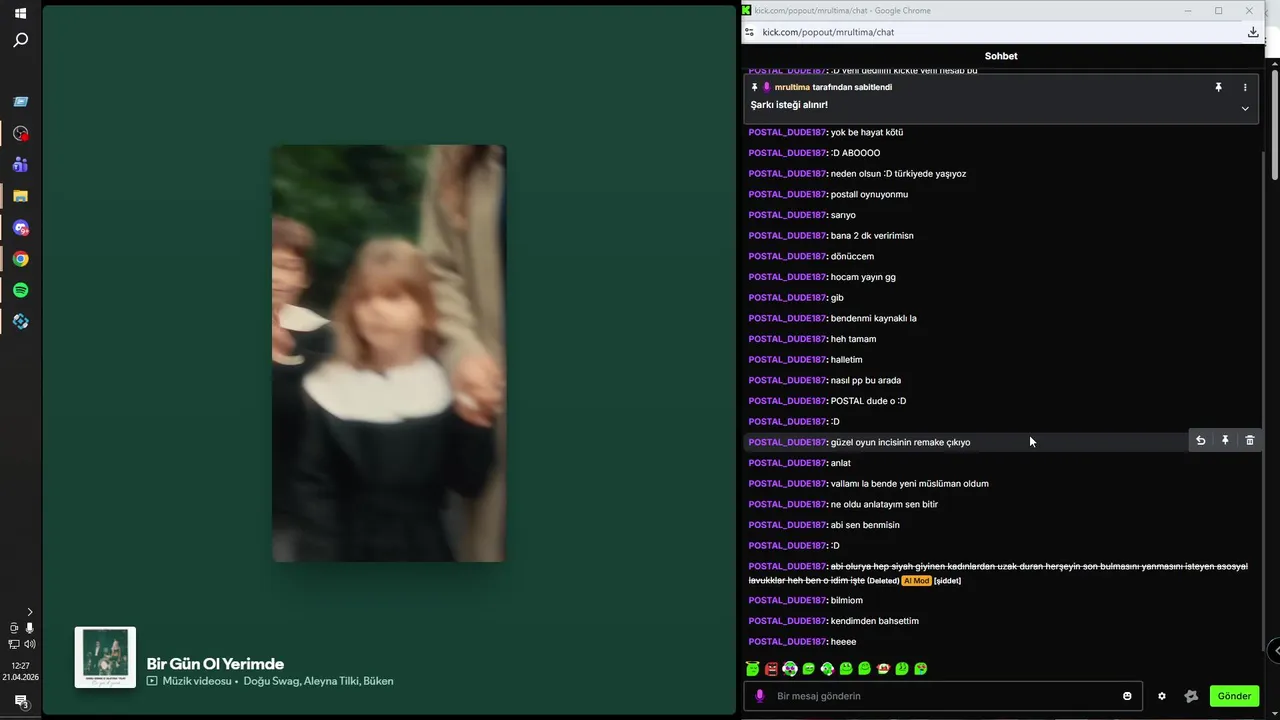Click the music video canvas
This screenshot has width=1280, height=720.
(x=389, y=353)
